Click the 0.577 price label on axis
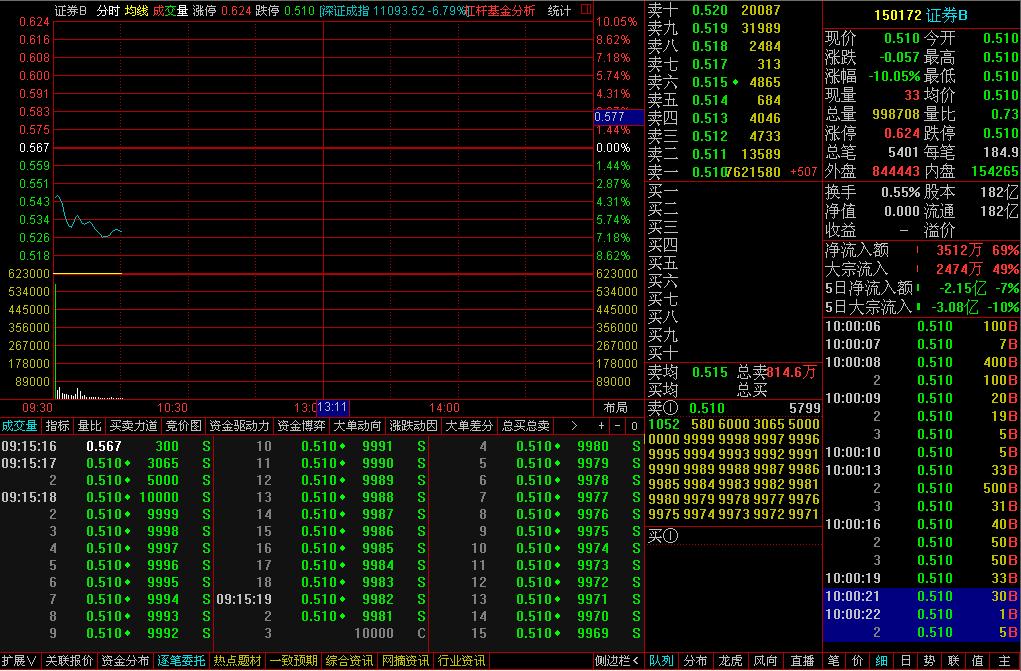This screenshot has height=671, width=1021. pyautogui.click(x=616, y=117)
